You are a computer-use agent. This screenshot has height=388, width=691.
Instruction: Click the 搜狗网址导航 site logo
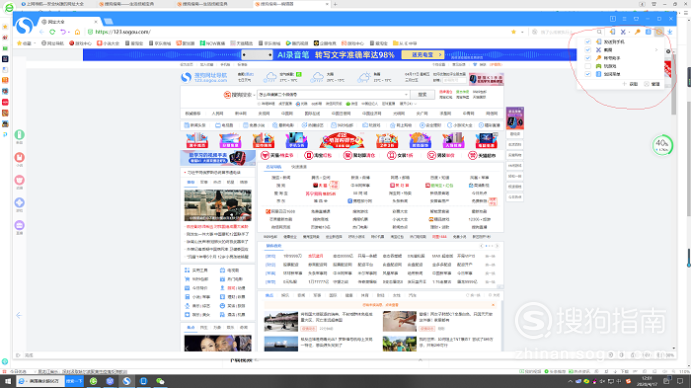204,77
